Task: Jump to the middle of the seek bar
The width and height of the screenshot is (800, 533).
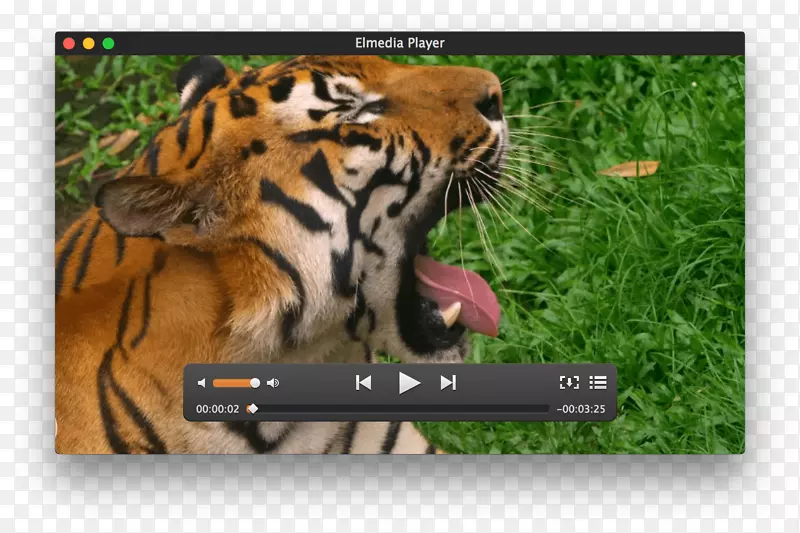Action: (400, 408)
